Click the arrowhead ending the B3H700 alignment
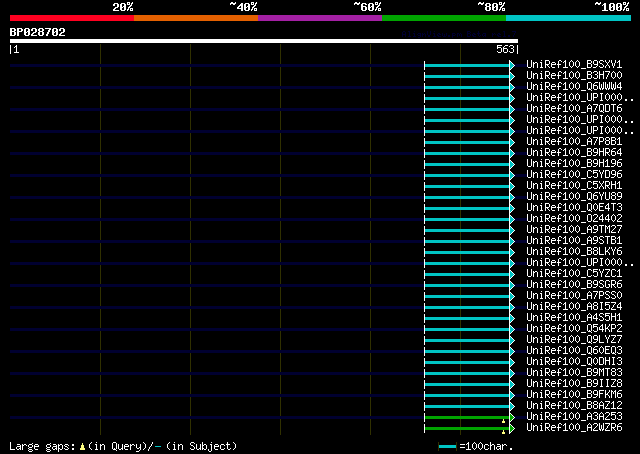Screen dimensions: 640x454 (x=512, y=76)
